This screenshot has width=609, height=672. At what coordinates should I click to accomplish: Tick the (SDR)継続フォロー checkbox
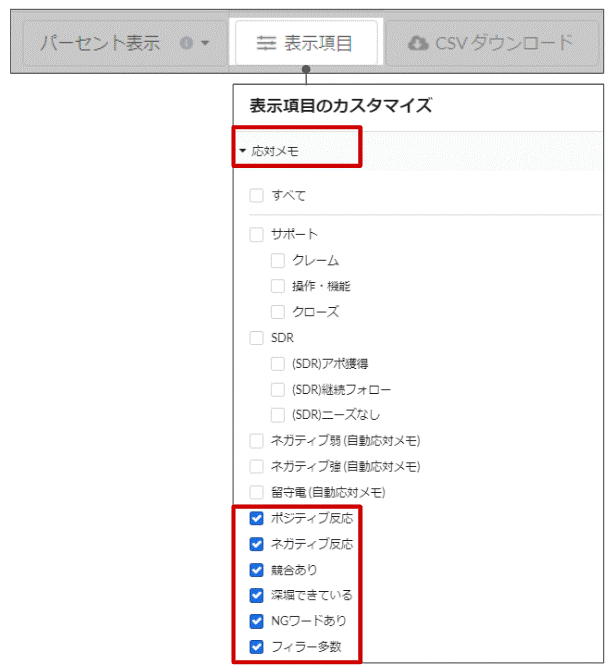point(278,390)
